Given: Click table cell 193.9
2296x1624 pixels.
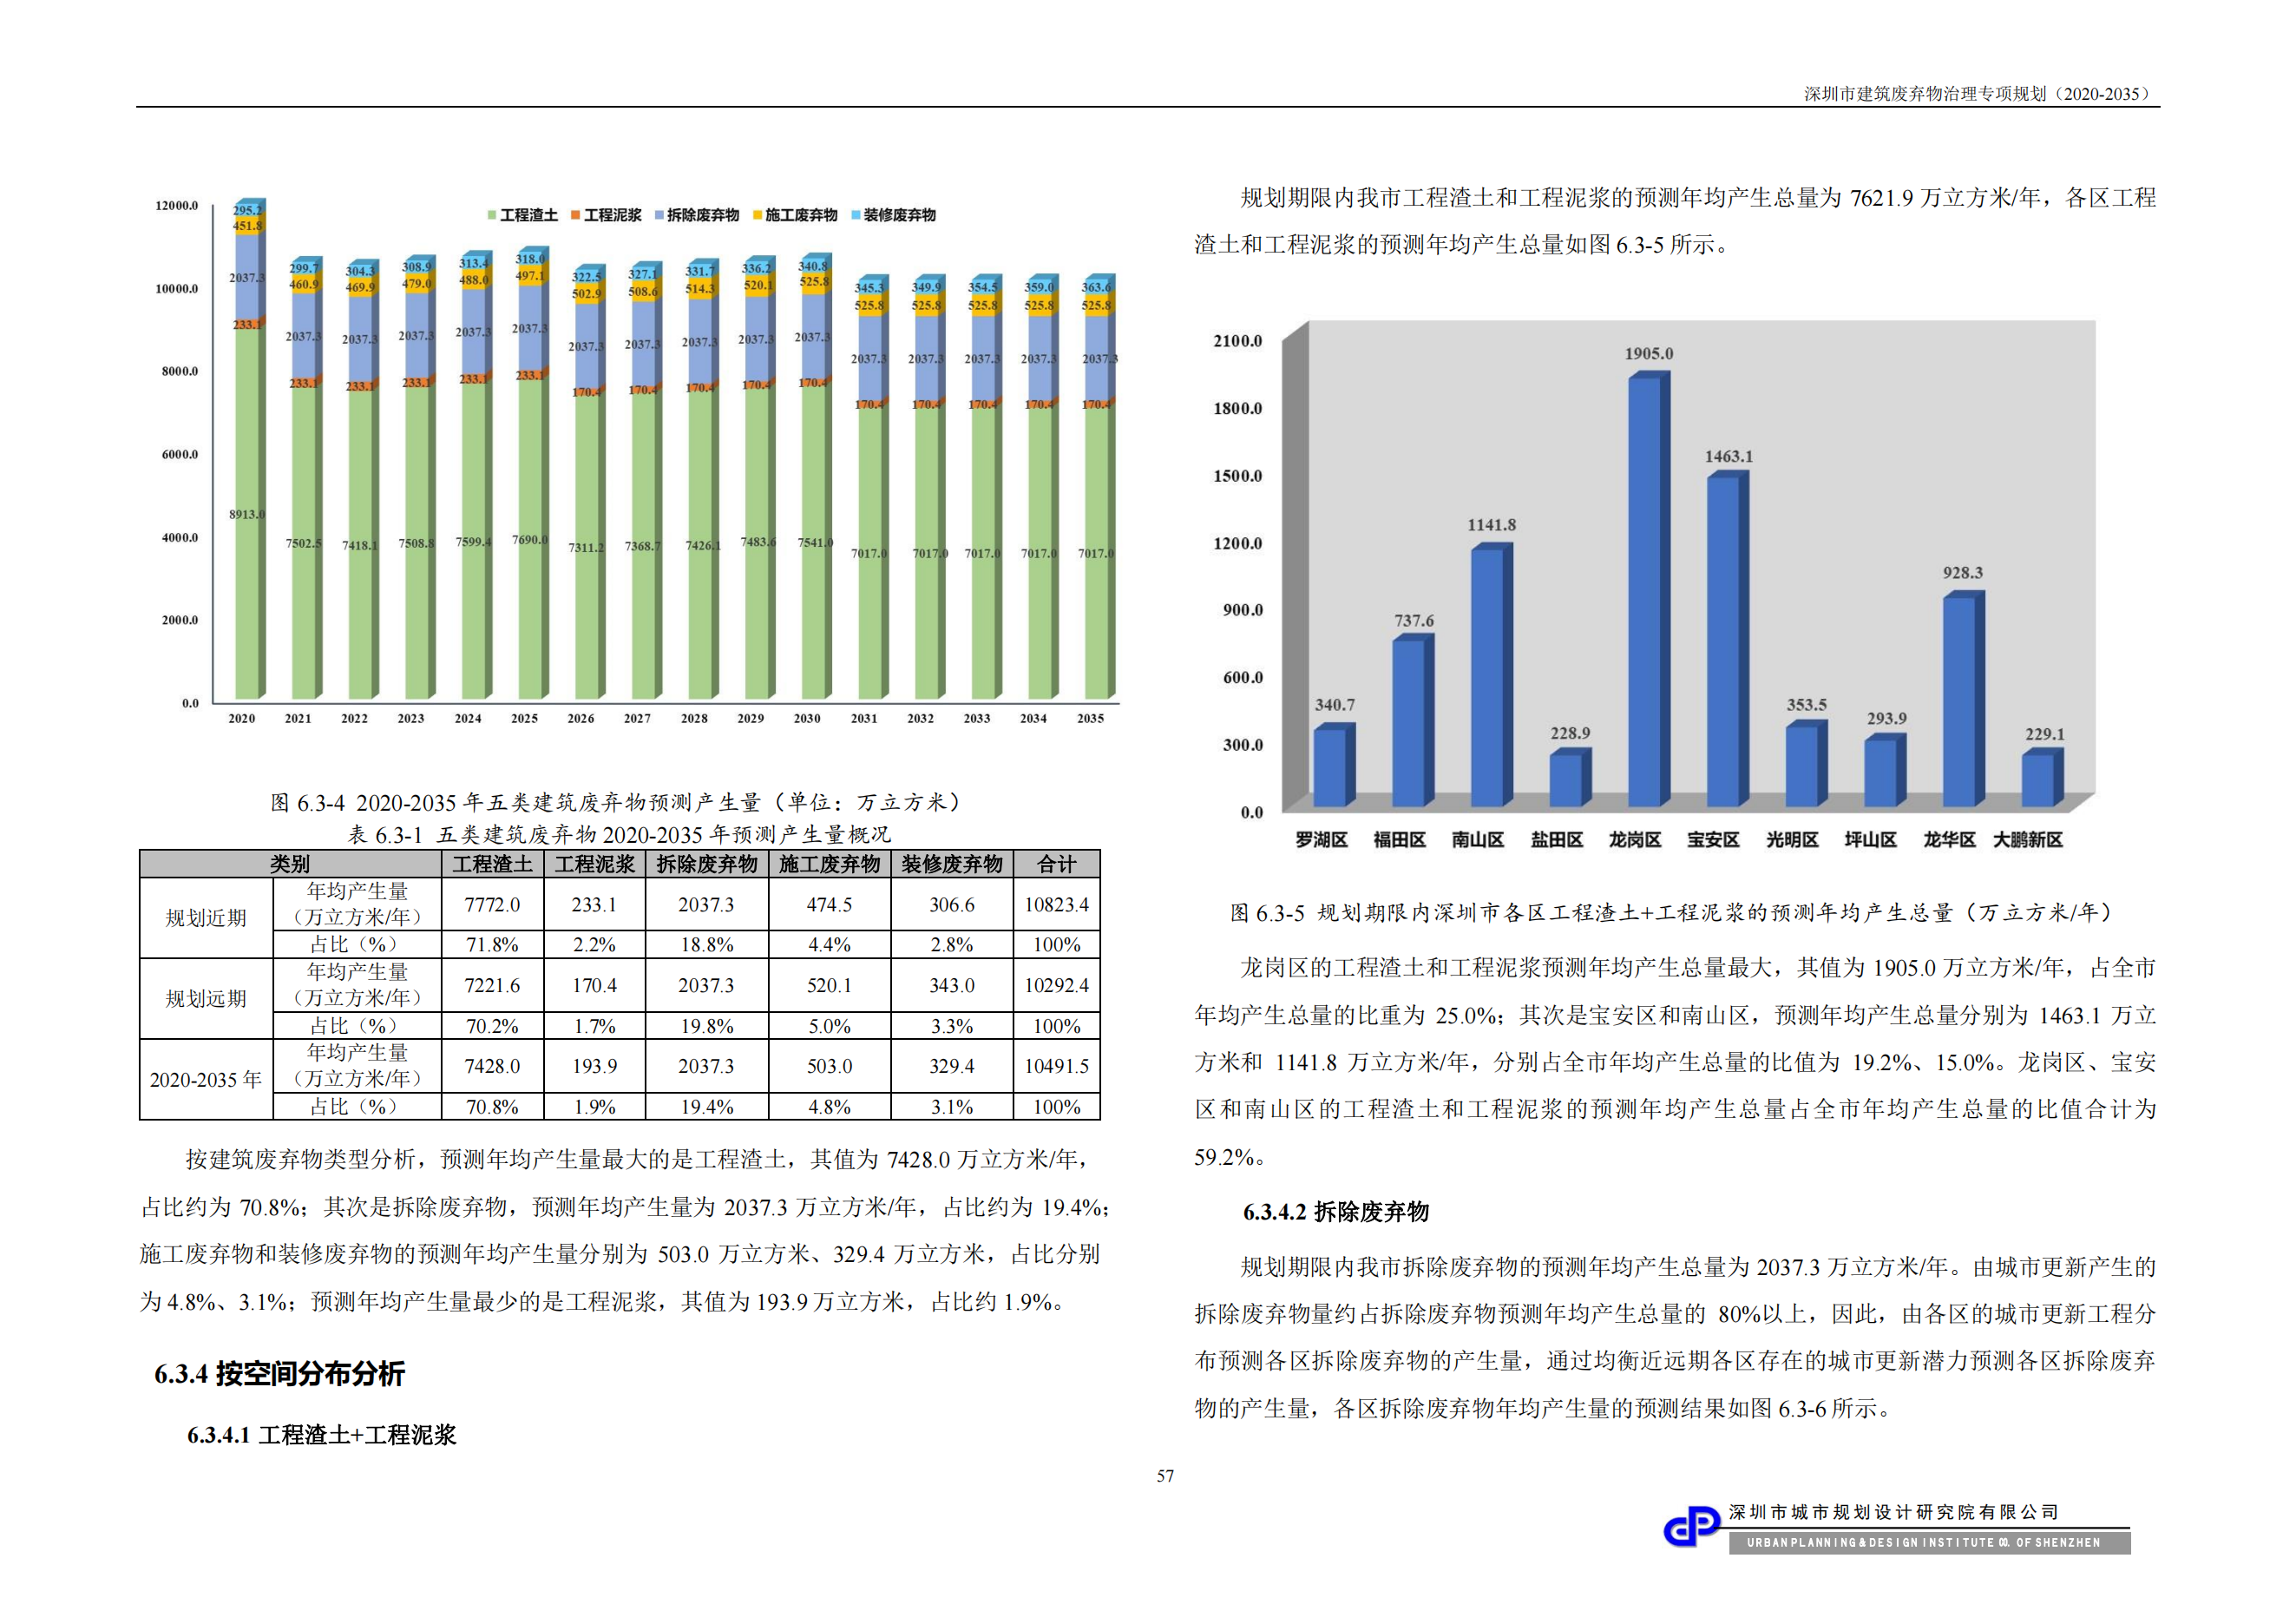Looking at the screenshot, I should [x=594, y=1067].
